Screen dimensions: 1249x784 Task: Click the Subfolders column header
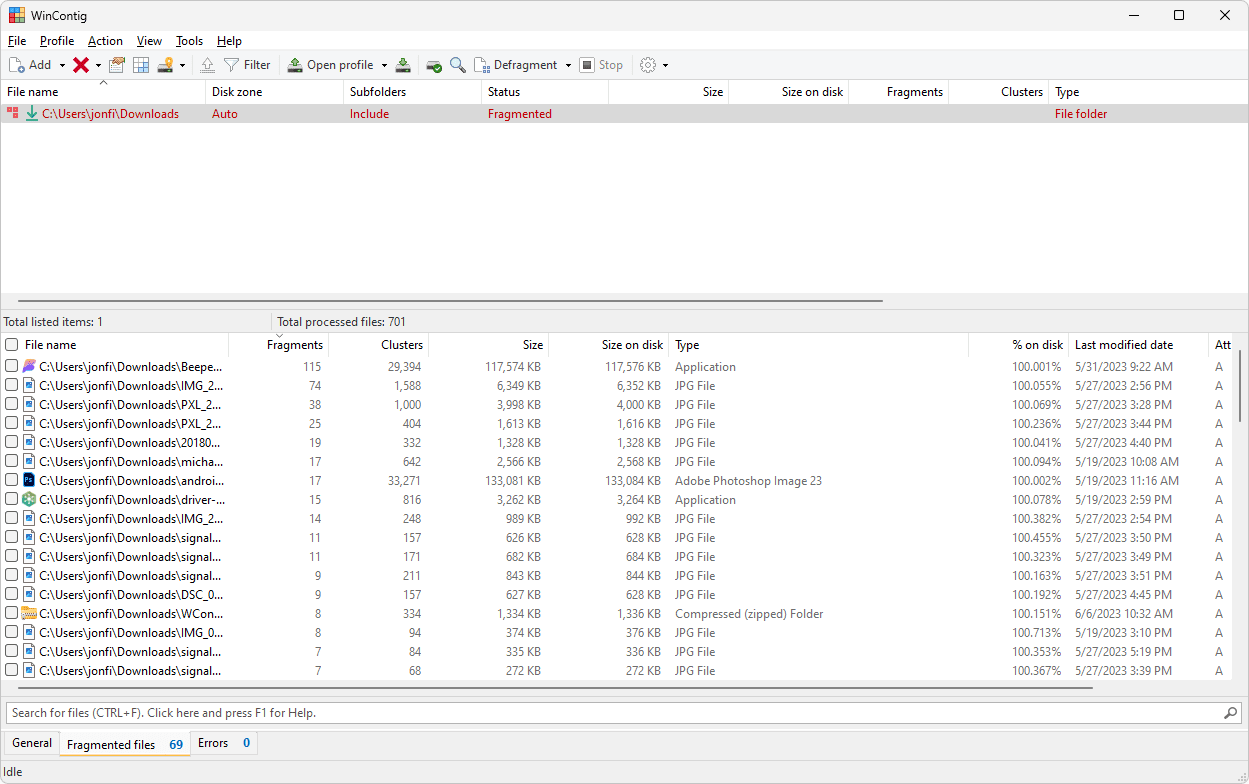412,92
